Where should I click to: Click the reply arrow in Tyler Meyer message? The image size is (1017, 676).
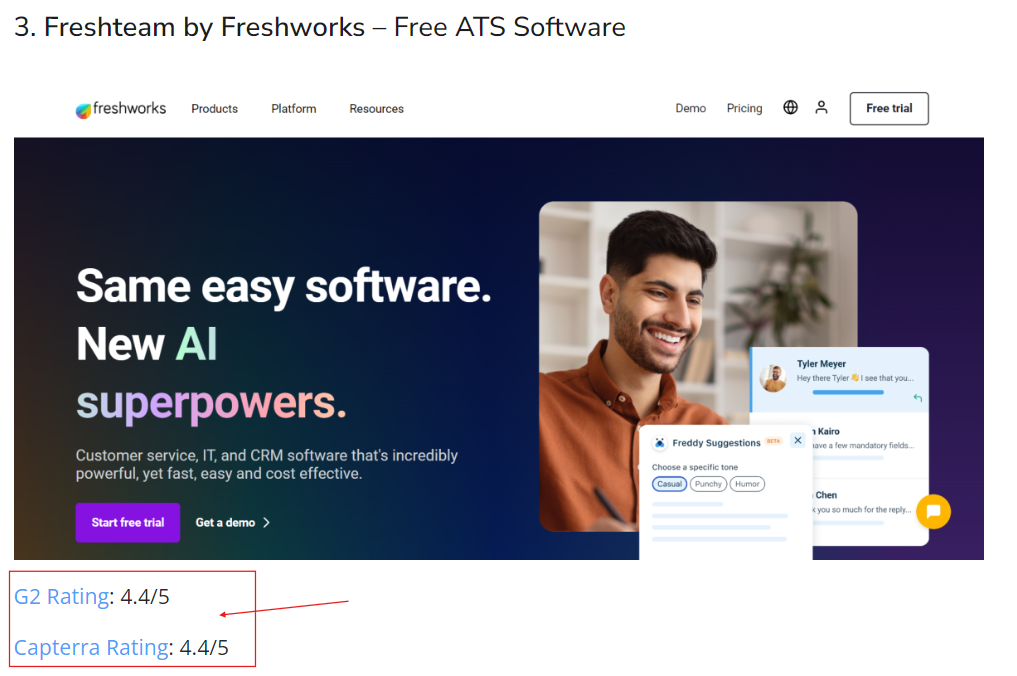917,398
